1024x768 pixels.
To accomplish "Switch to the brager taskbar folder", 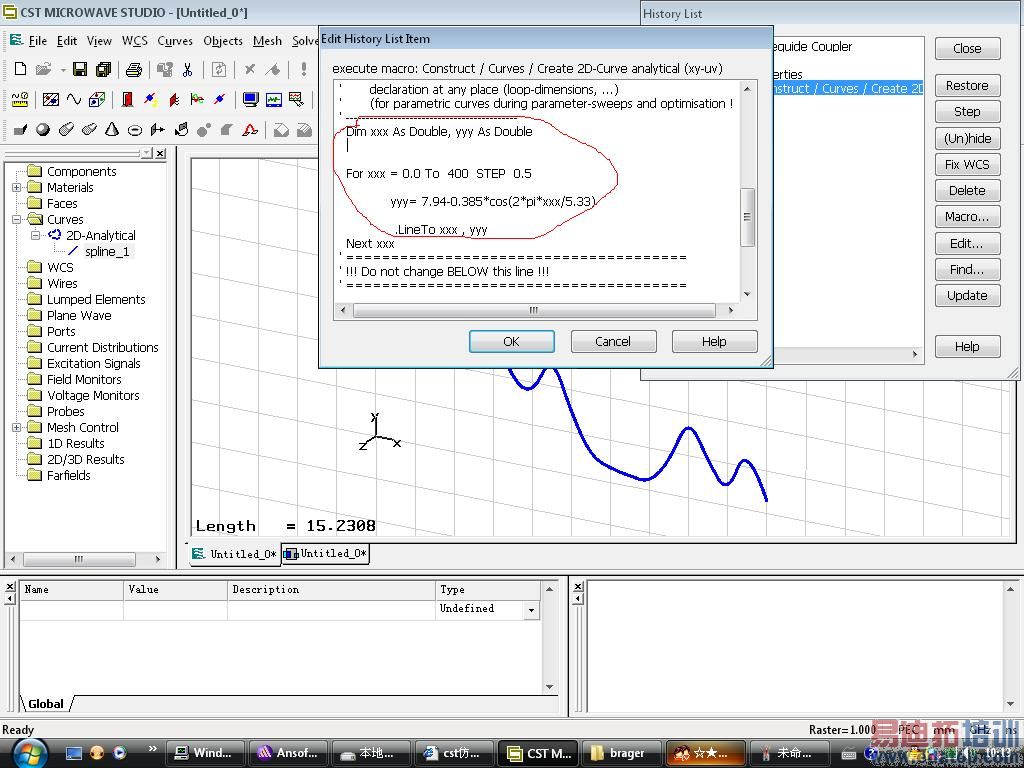I will (x=622, y=753).
